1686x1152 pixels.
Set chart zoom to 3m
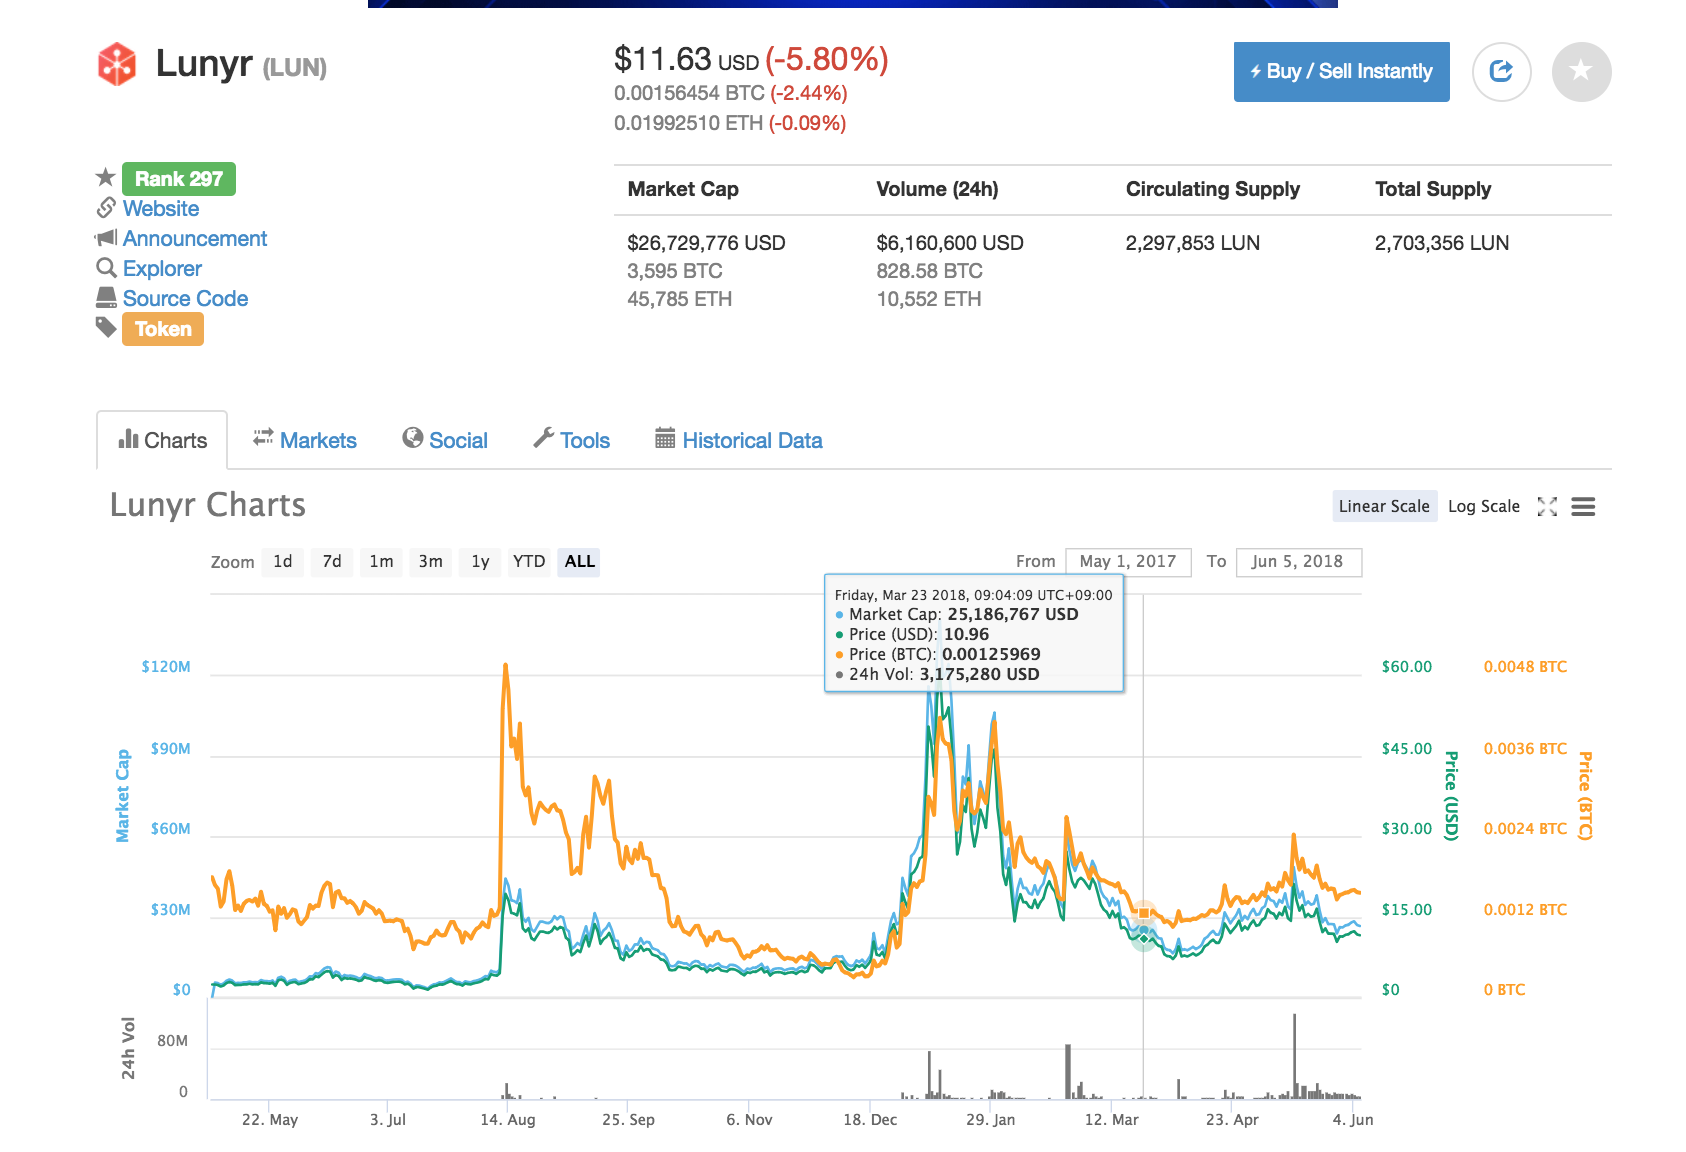(x=431, y=562)
